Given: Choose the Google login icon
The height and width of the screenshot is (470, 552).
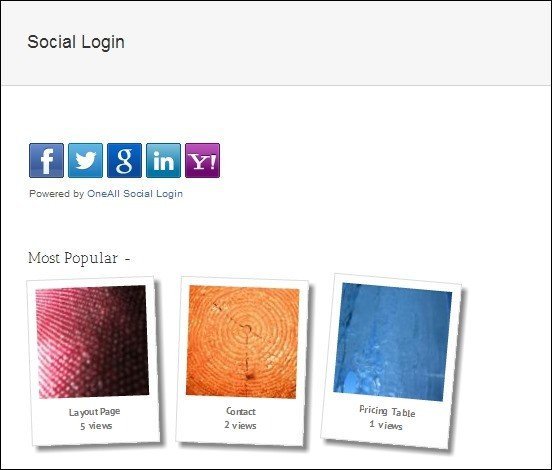Looking at the screenshot, I should (125, 161).
